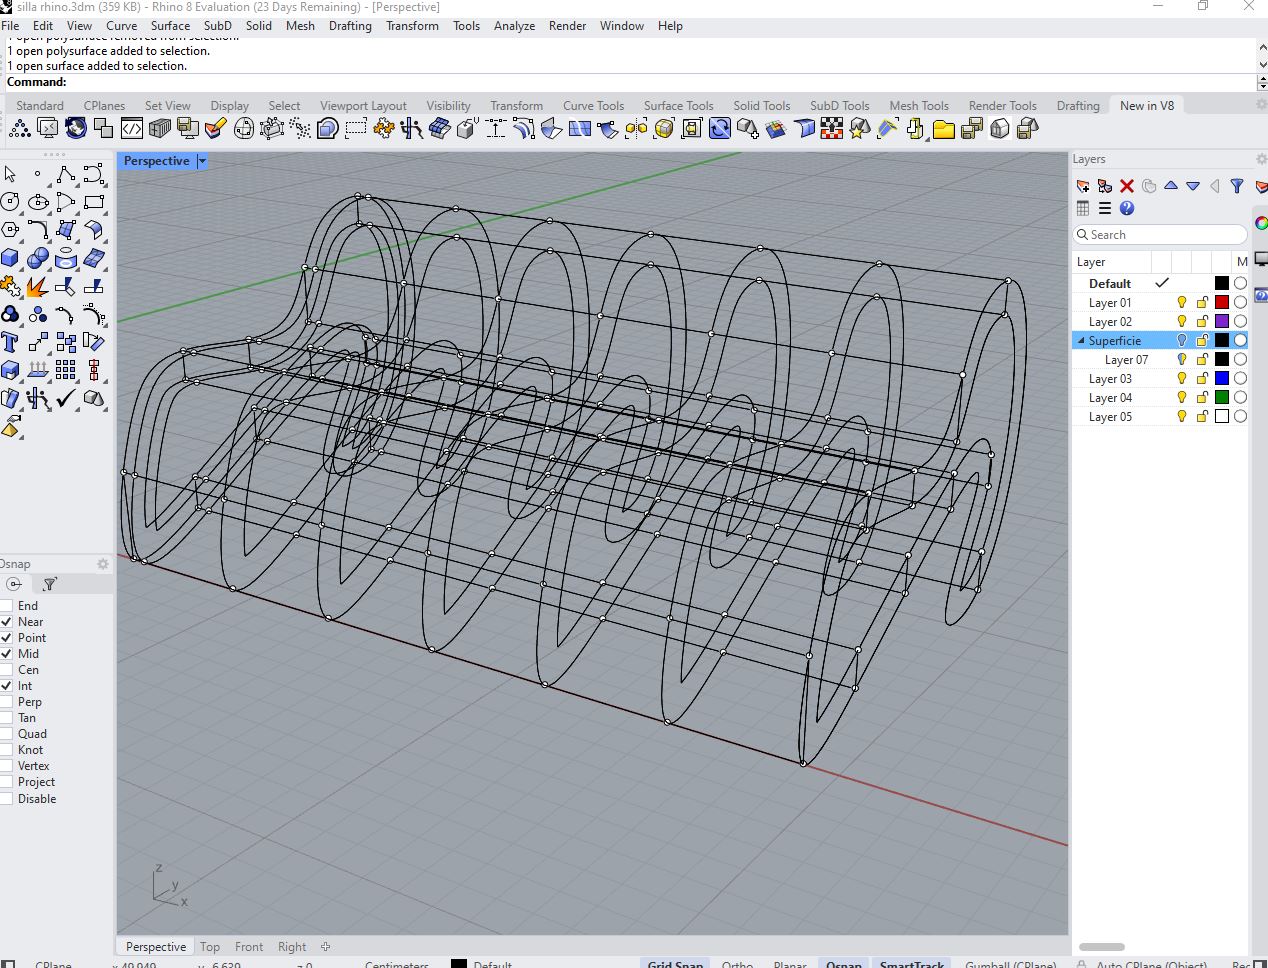Select the control point curve tool
Image resolution: width=1268 pixels, height=968 pixels.
(65, 172)
